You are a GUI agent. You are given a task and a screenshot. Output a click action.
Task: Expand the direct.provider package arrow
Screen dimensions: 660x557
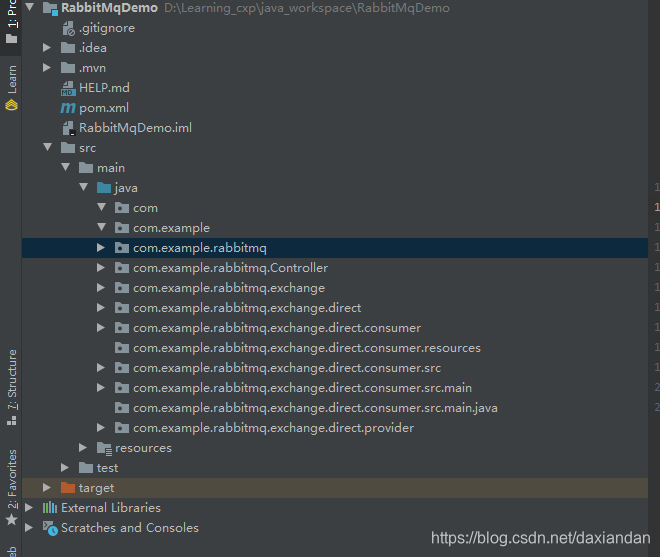[x=101, y=427]
